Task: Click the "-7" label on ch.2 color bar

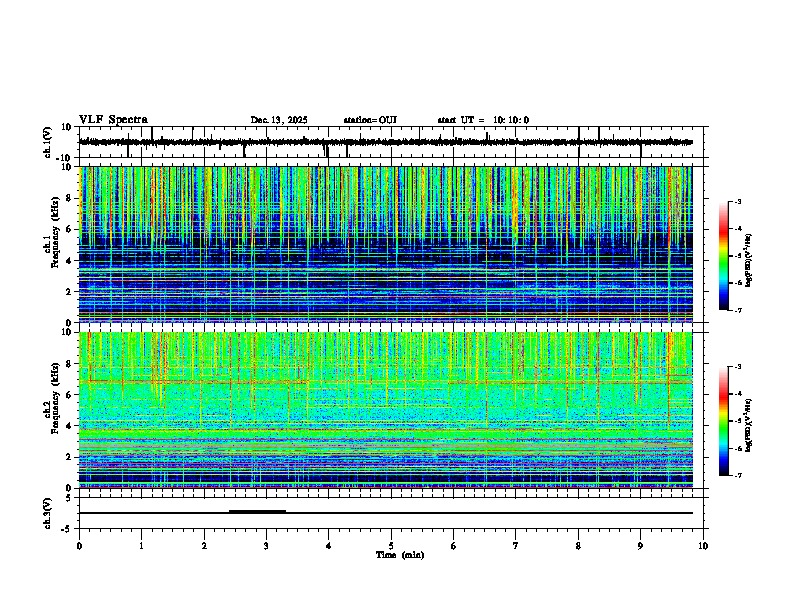Action: (738, 476)
